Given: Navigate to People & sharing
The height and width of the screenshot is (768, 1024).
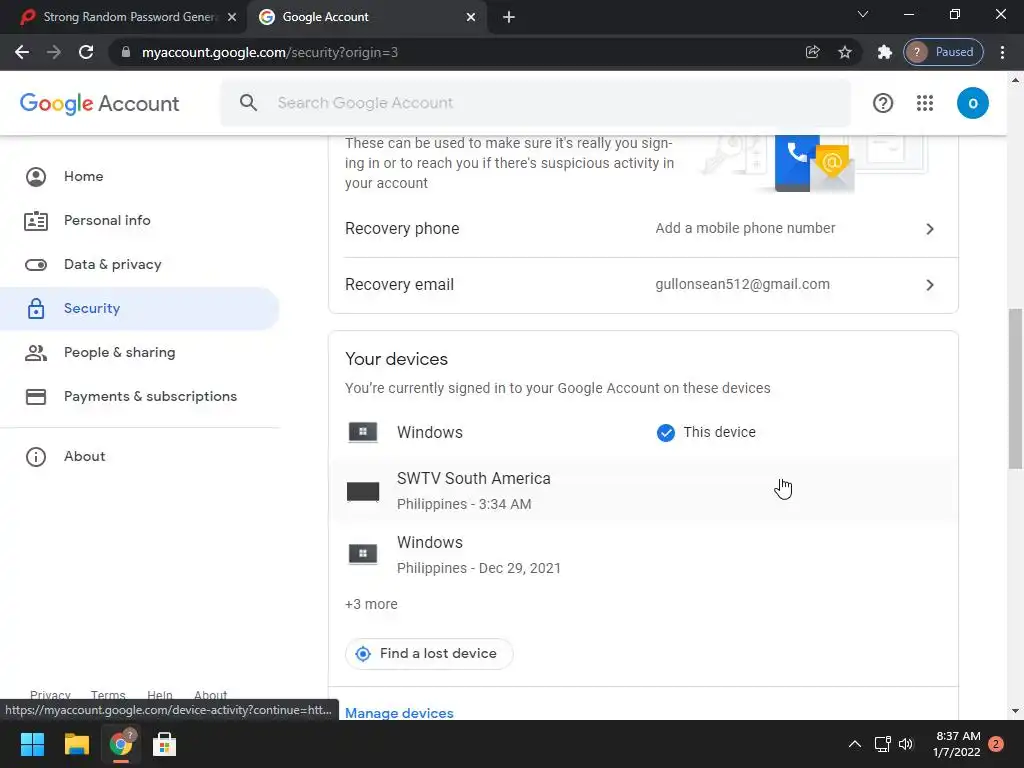Looking at the screenshot, I should pyautogui.click(x=120, y=353).
